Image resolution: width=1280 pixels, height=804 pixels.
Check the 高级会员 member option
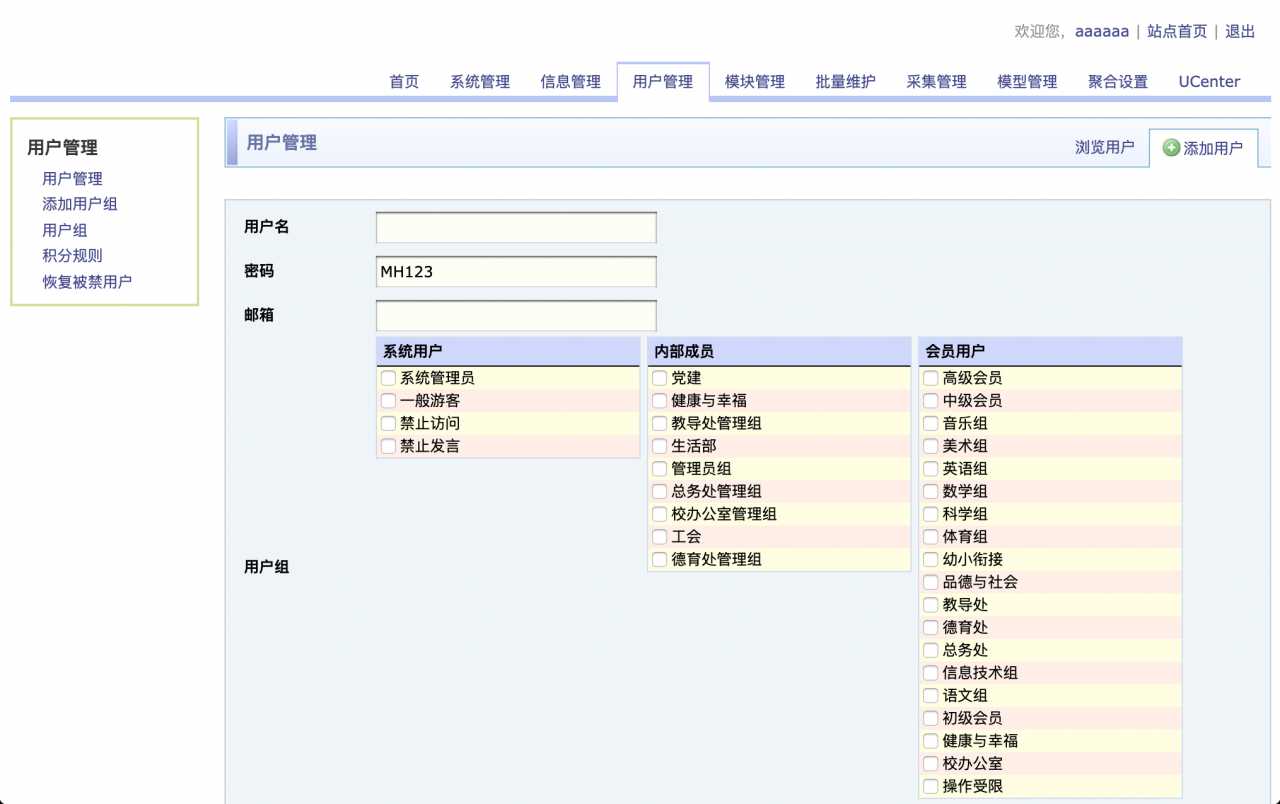(x=930, y=378)
